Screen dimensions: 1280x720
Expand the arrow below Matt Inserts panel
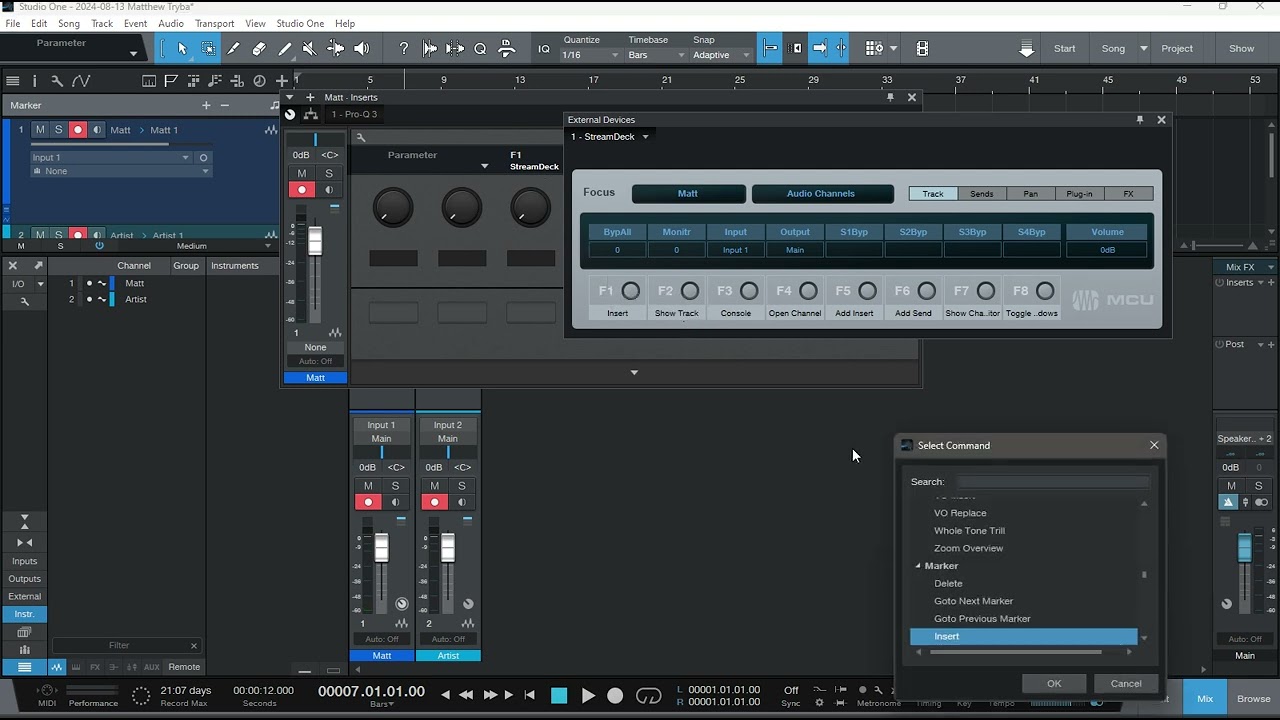[634, 372]
